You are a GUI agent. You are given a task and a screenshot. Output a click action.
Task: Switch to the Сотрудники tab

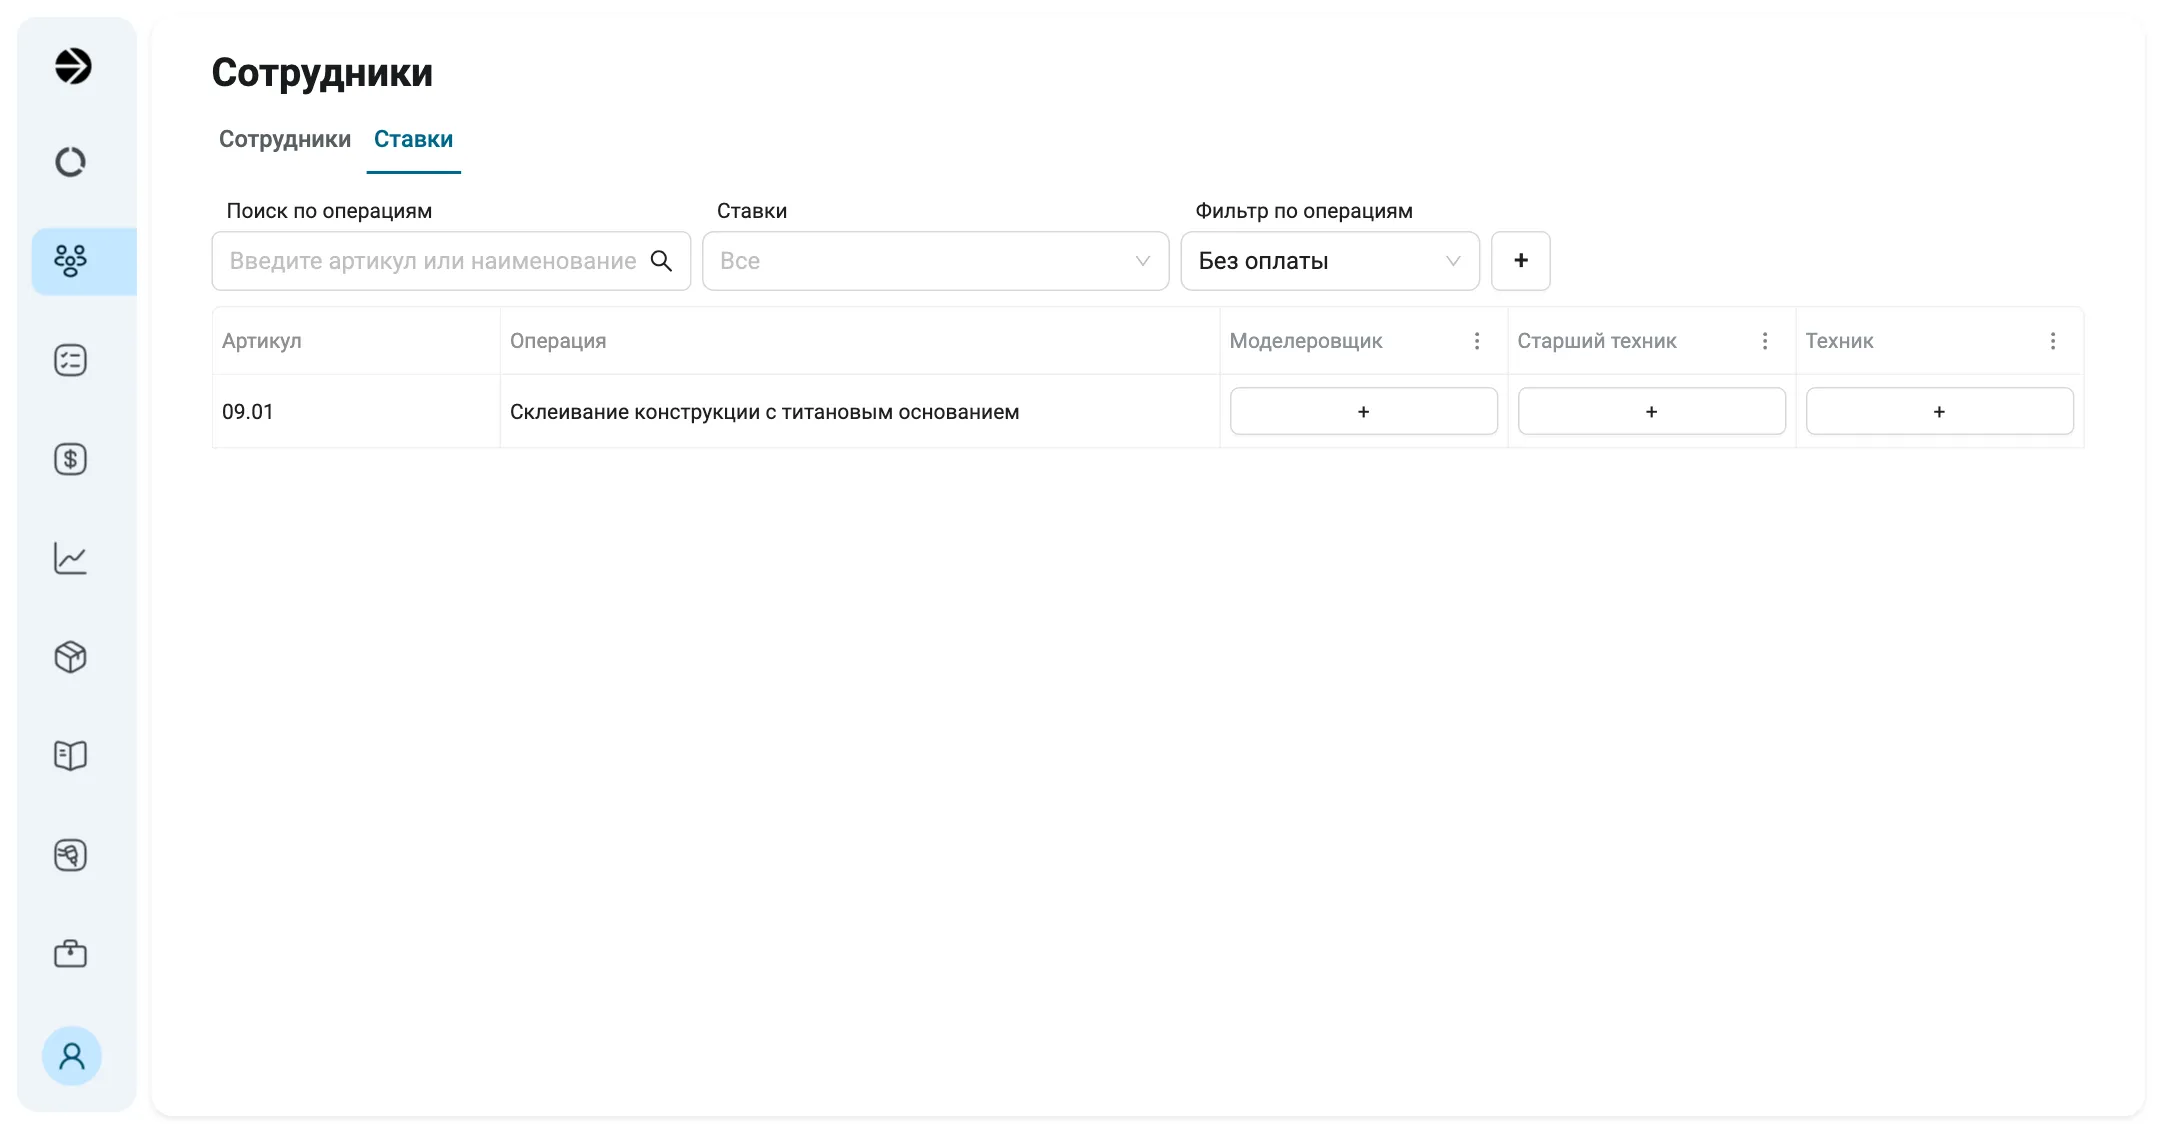tap(285, 139)
